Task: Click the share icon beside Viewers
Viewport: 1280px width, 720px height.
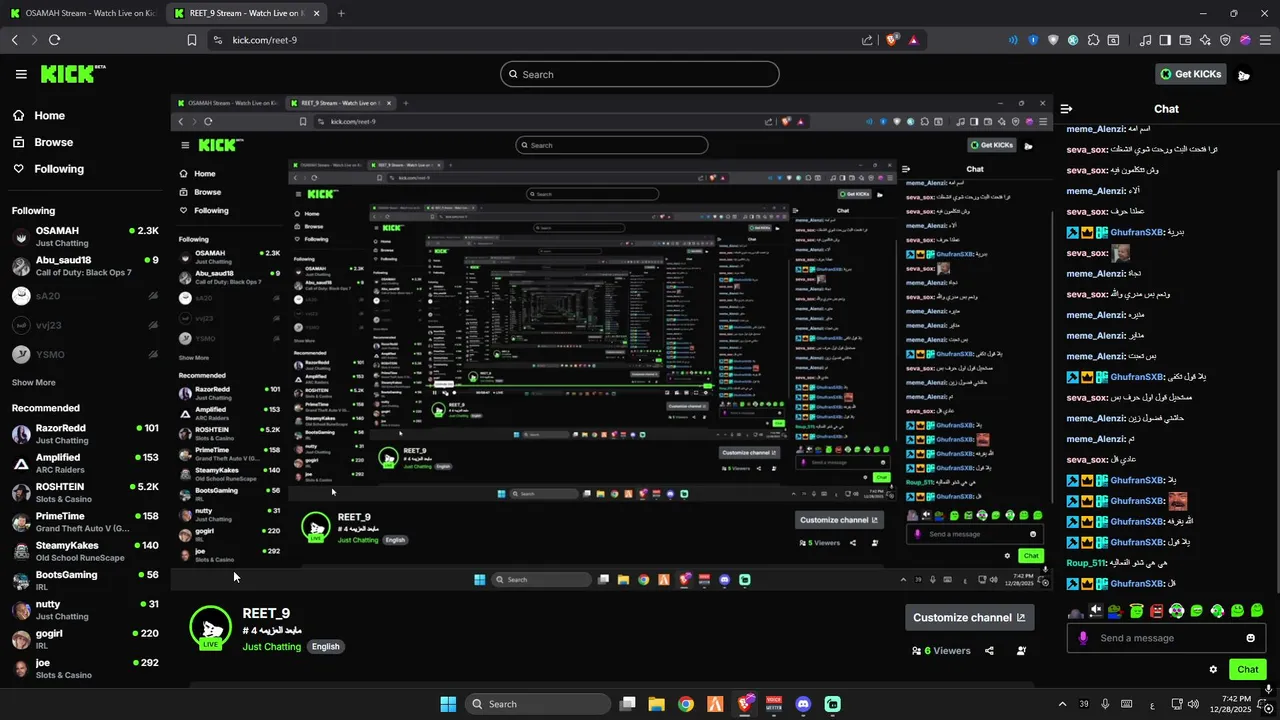Action: click(989, 651)
